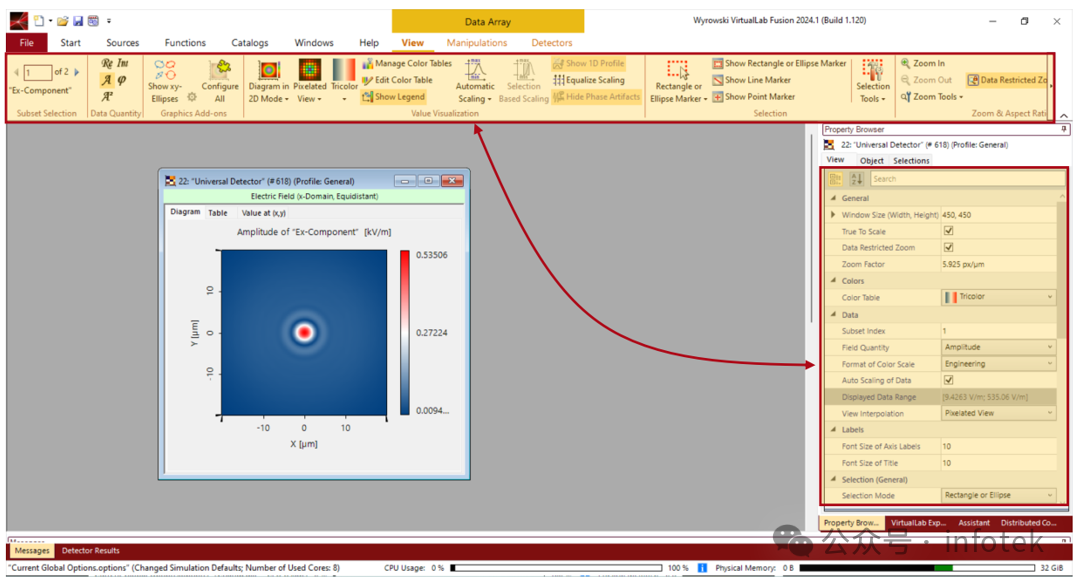Select the Phase (φ) data quantity icon
Image resolution: width=1077 pixels, height=584 pixels.
(x=122, y=80)
